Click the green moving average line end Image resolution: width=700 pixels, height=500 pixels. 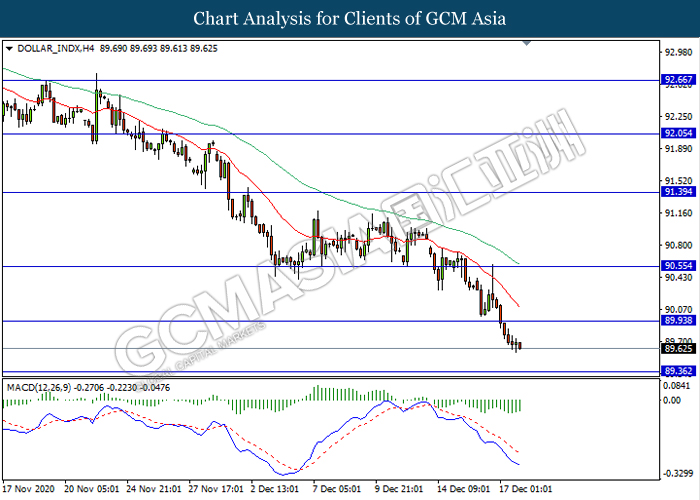click(518, 263)
